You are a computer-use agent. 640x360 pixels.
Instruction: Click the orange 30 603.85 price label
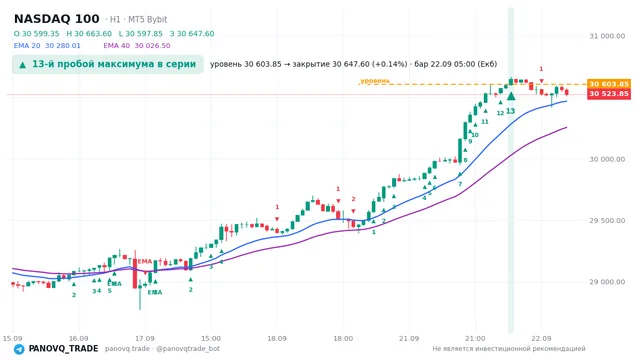point(609,84)
